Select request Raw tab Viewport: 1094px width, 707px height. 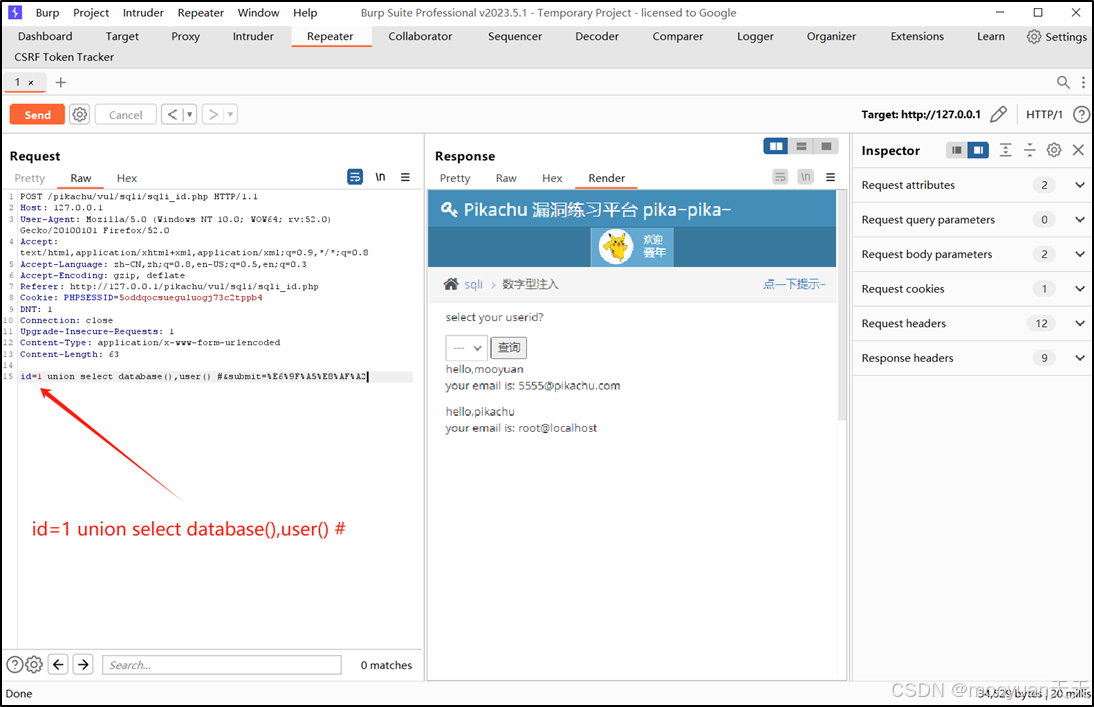[81, 178]
